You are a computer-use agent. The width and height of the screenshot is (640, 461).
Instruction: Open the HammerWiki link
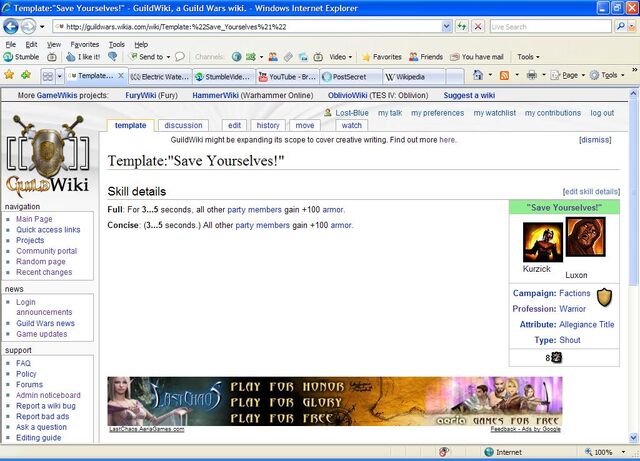click(215, 95)
